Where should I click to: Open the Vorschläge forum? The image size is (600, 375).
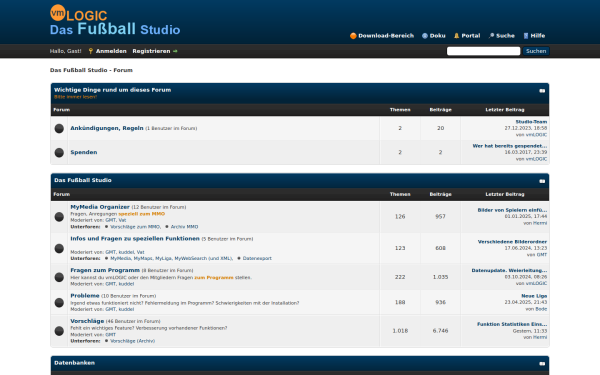click(x=87, y=321)
